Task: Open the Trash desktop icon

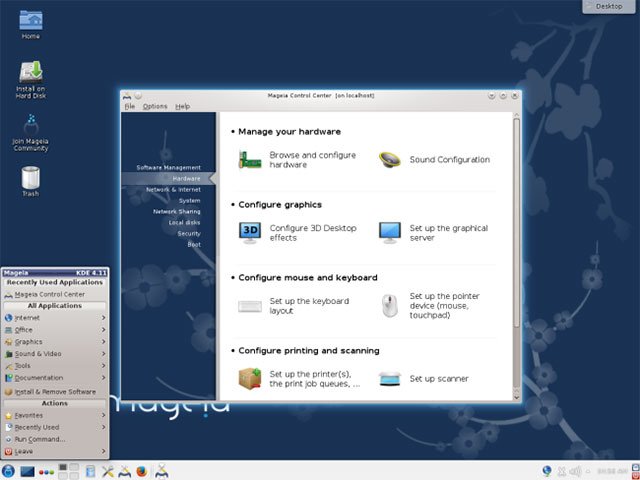Action: pyautogui.click(x=31, y=178)
